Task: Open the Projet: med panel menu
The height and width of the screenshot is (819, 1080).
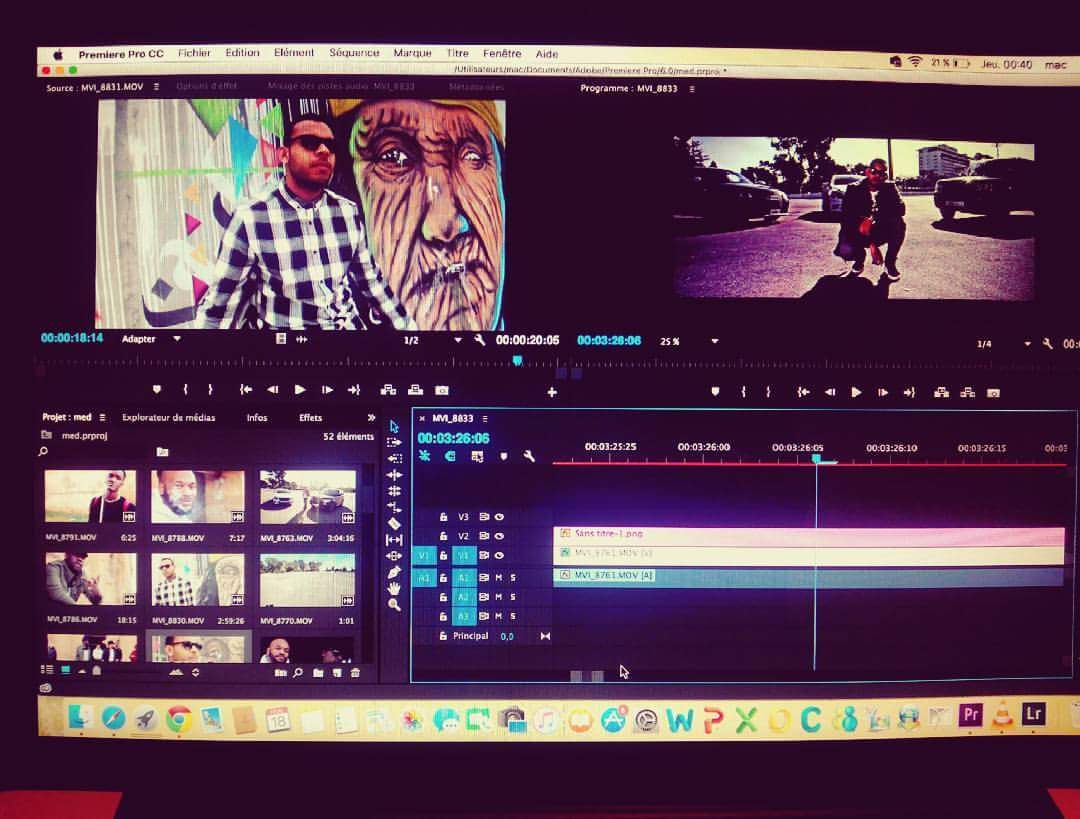Action: 103,417
